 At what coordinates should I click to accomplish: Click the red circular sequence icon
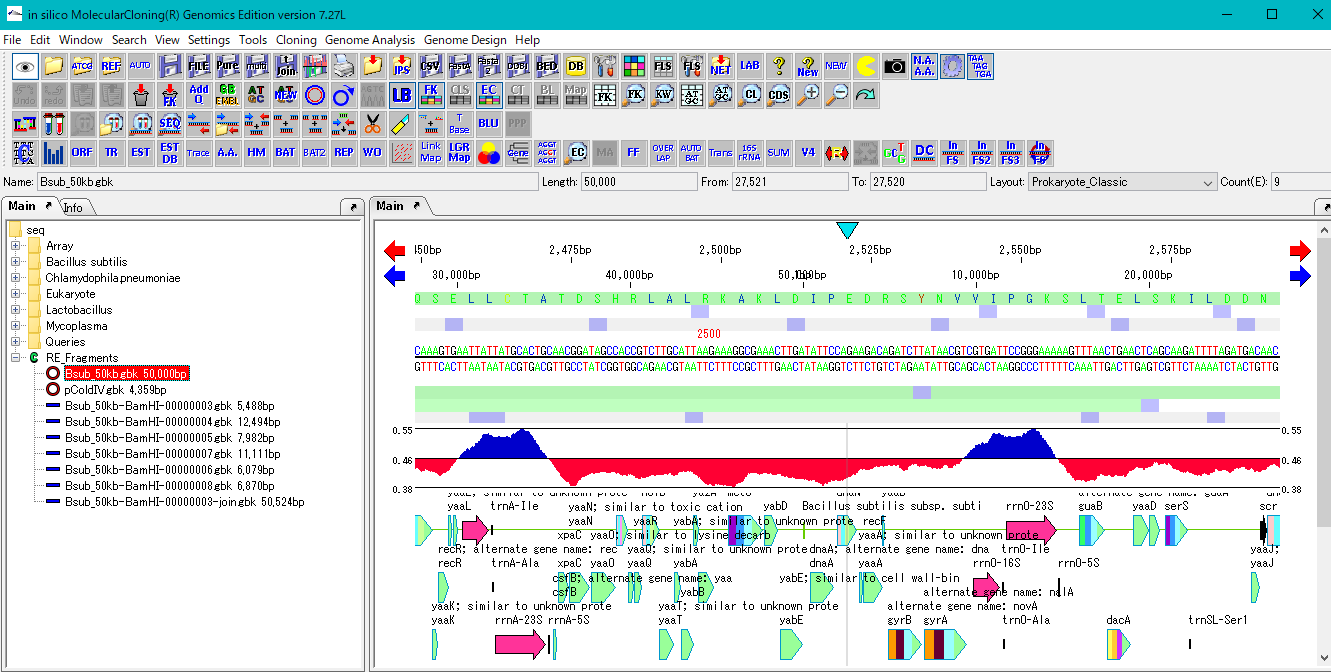[315, 95]
